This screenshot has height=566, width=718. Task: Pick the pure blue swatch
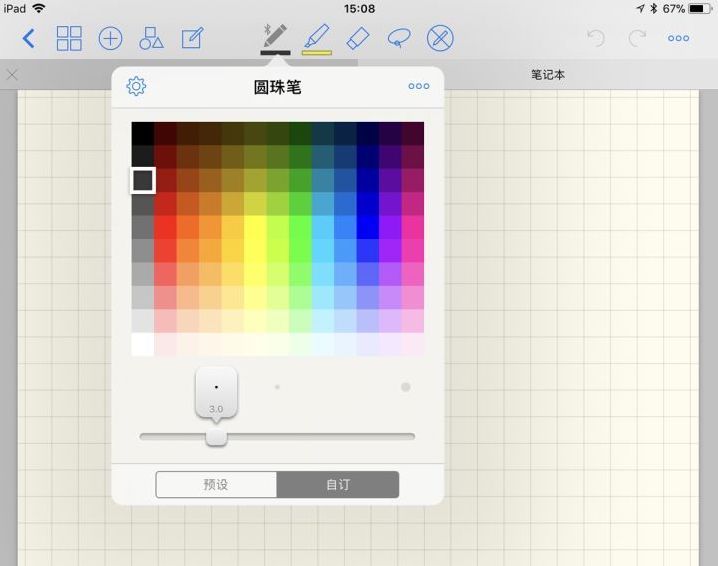point(368,227)
